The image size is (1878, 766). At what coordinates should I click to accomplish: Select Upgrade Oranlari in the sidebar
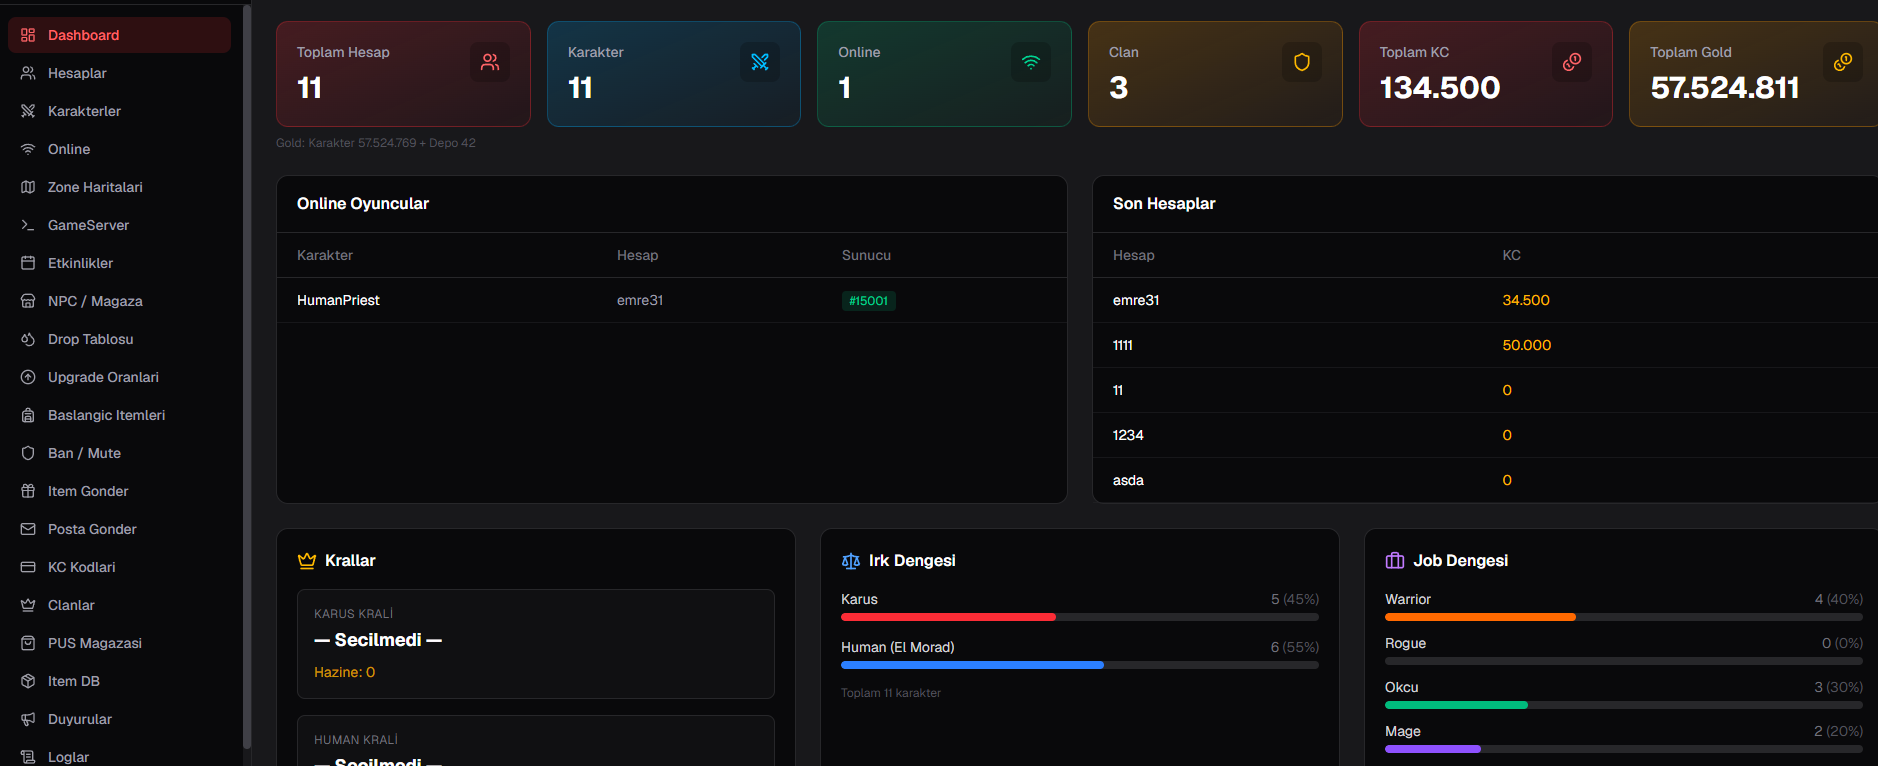tap(119, 377)
